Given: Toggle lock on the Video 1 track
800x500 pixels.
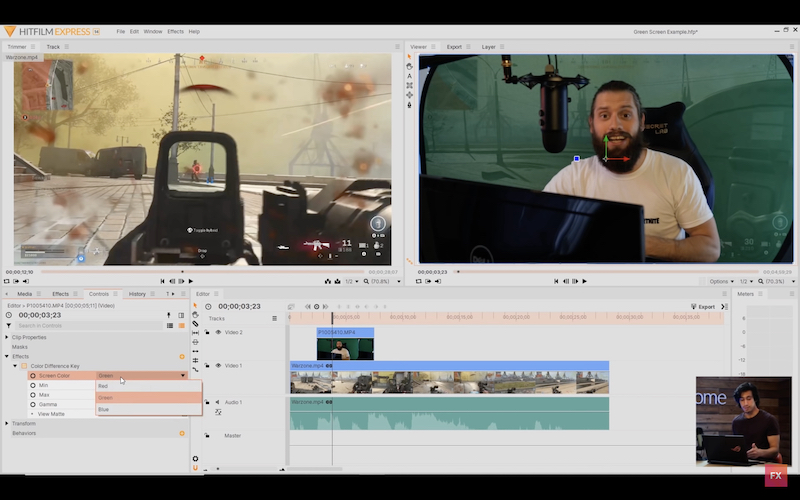Looking at the screenshot, I should (207, 366).
